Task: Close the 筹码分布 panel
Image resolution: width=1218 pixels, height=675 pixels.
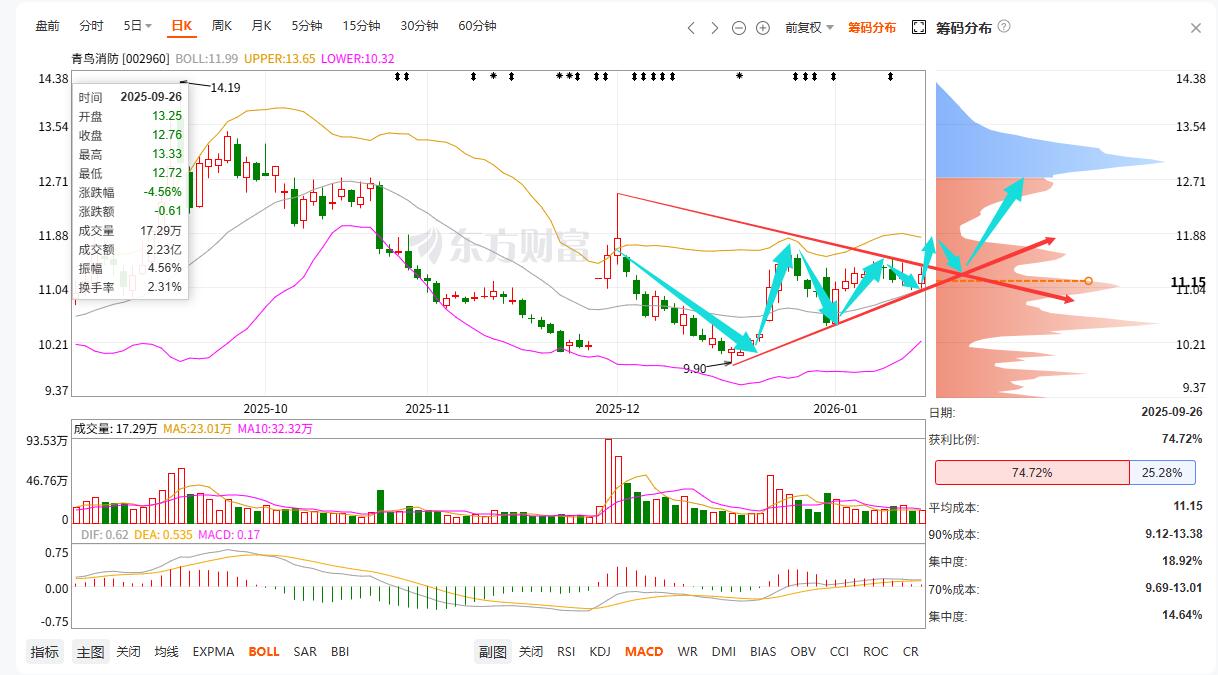Action: coord(1196,28)
